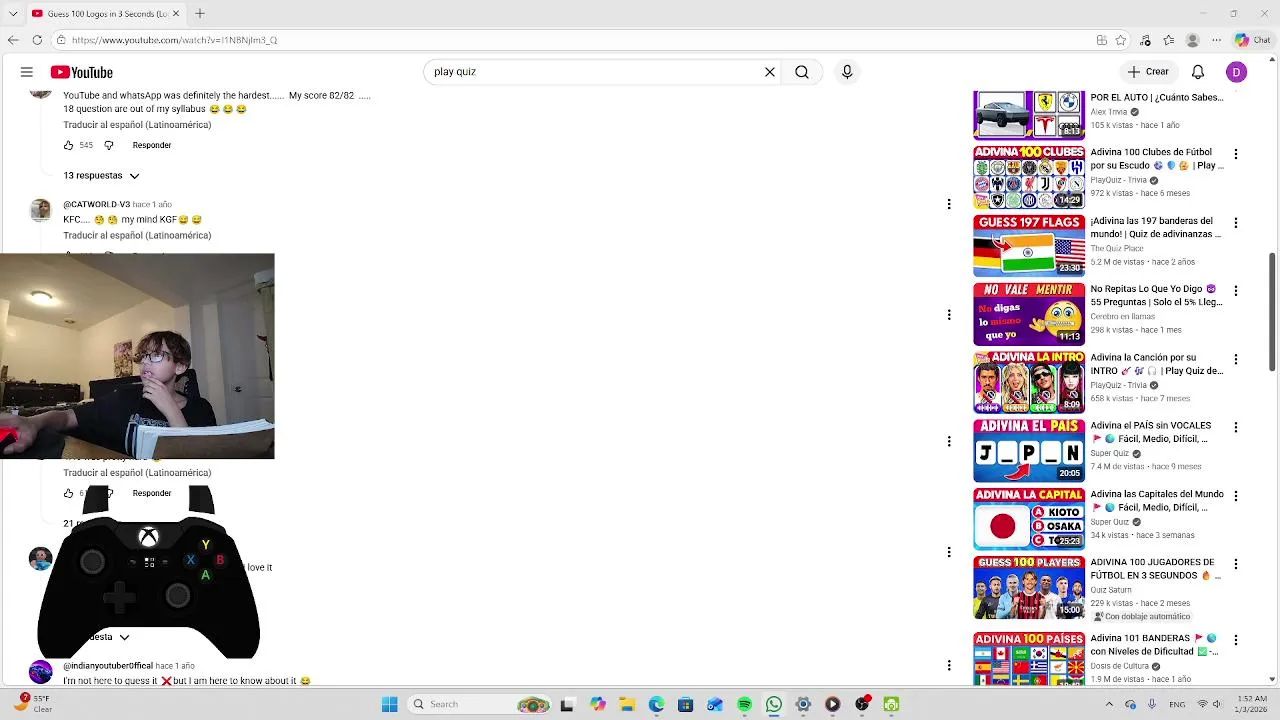
Task: Open @indianyoutuber0ffical channel name
Action: click(108, 665)
